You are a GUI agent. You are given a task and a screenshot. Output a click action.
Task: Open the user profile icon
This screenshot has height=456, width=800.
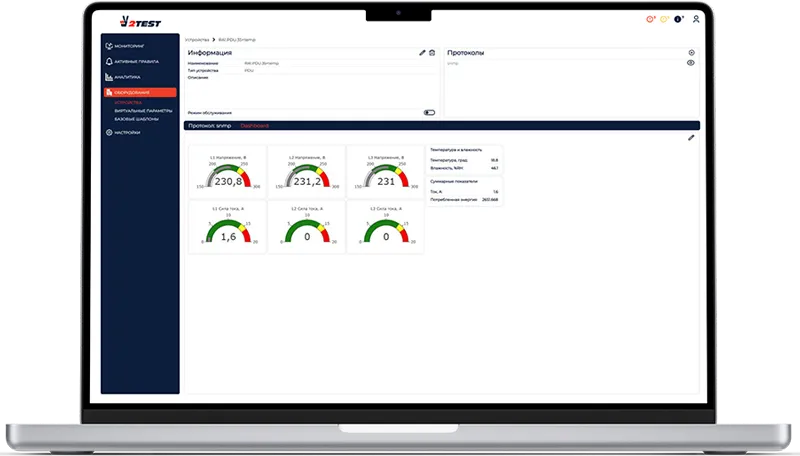click(696, 19)
